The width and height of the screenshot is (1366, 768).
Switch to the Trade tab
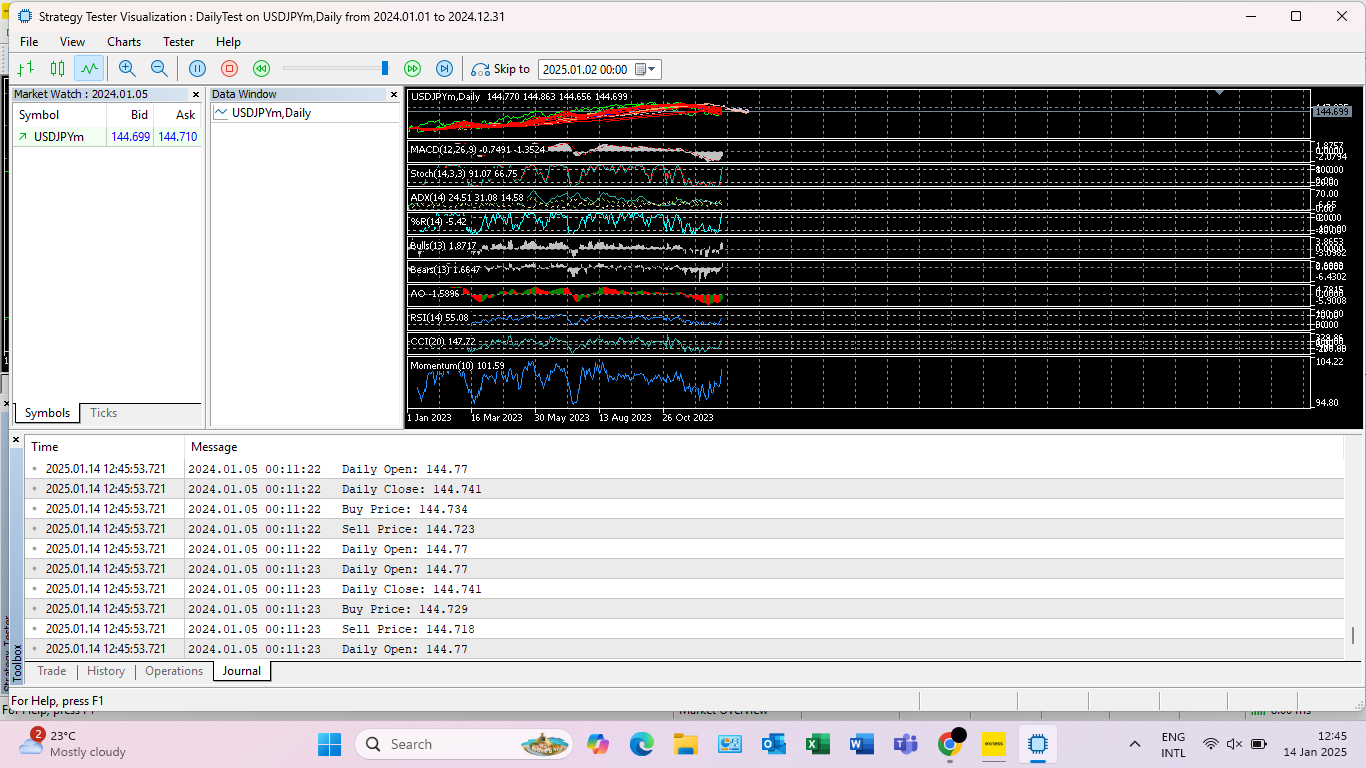pos(52,671)
